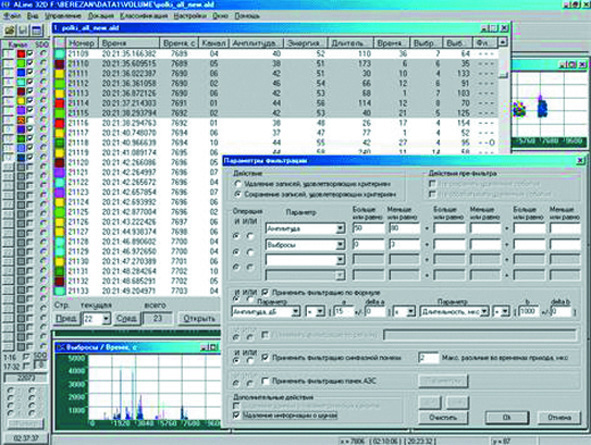This screenshot has height=445, width=591.
Task: Select the blue channel 3 color swatch
Action: tap(21, 72)
